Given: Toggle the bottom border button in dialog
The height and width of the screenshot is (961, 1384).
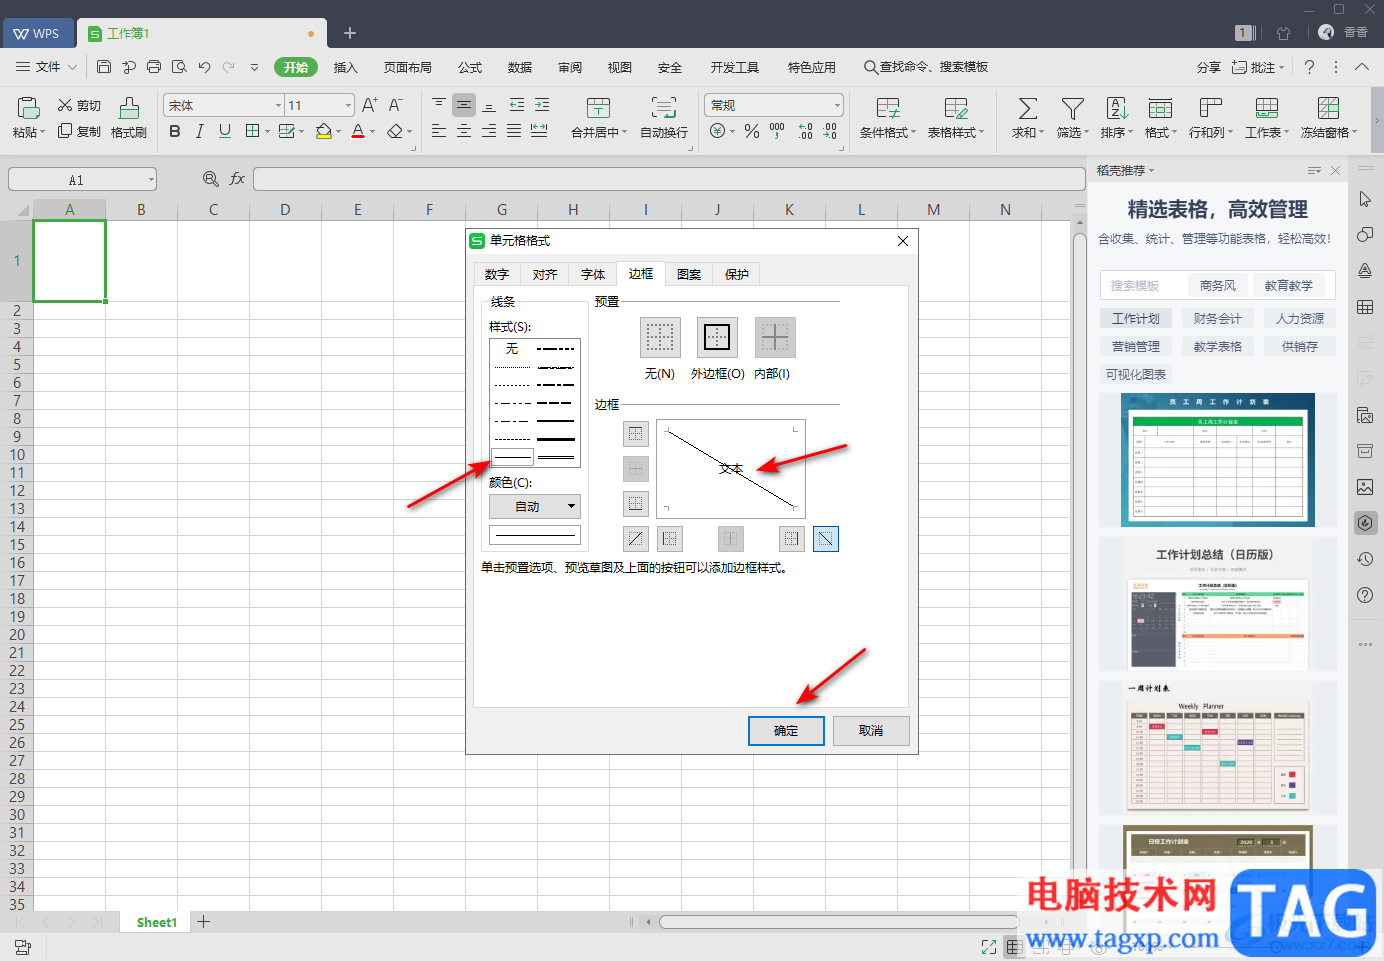Looking at the screenshot, I should click(x=636, y=504).
